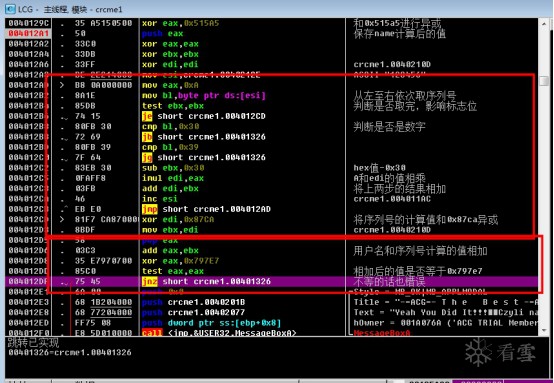Screen dimensions: 554x383
Task: Select 'je short crcme1.004012CD' jump line
Action: pos(204,116)
